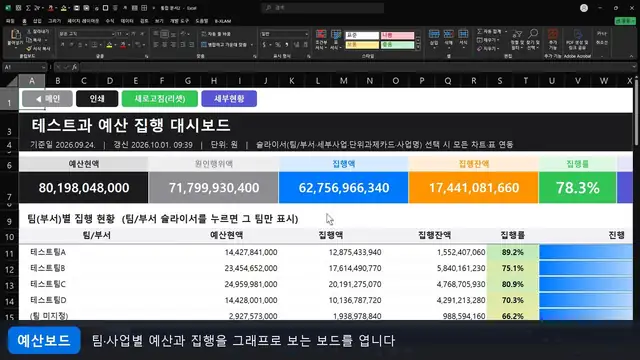640x360 pixels.
Task: Click the search box in title bar
Action: [x=322, y=8]
